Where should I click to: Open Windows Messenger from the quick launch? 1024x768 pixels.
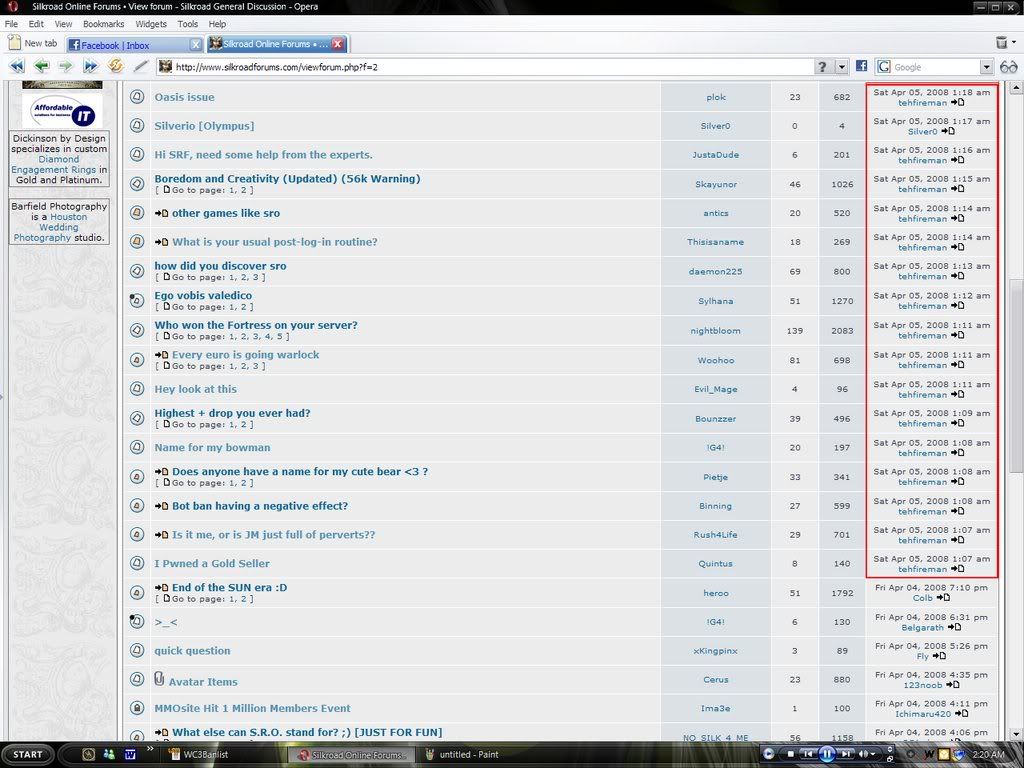(109, 754)
